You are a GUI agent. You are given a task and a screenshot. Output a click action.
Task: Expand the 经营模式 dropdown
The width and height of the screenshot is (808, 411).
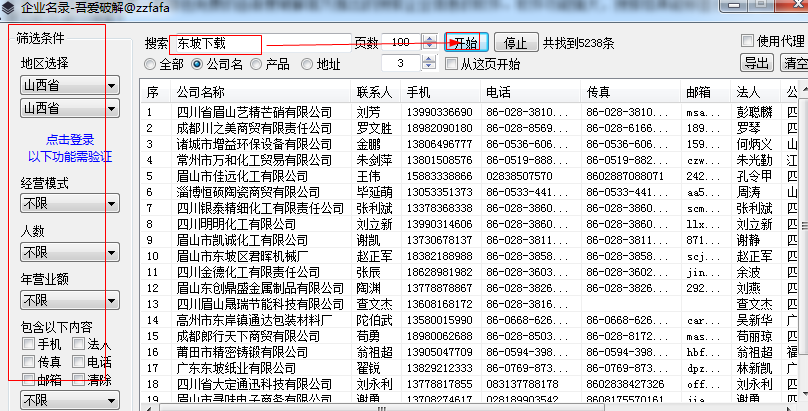pos(70,203)
